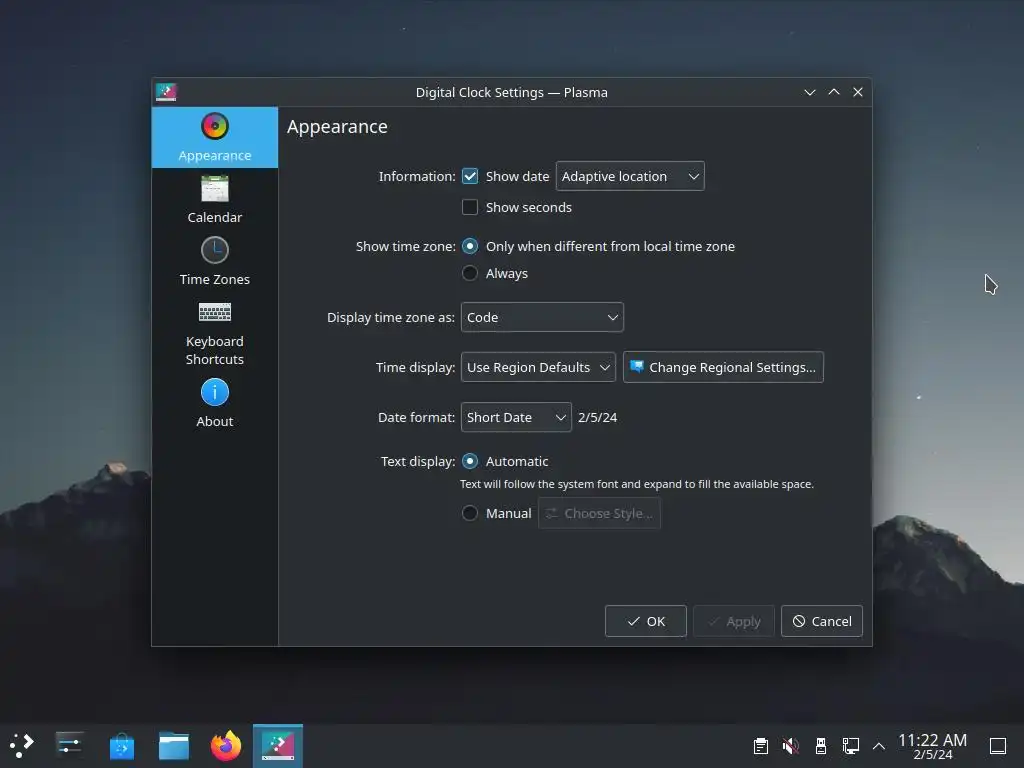Launch Firefox from the taskbar
1024x768 pixels.
[x=226, y=745]
